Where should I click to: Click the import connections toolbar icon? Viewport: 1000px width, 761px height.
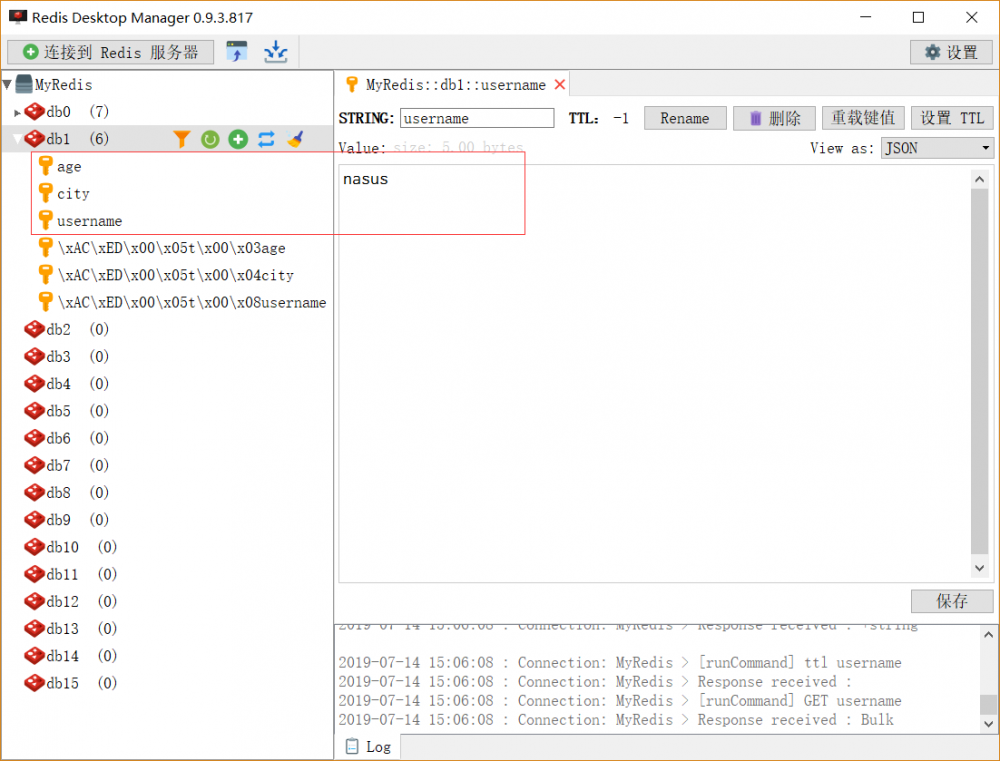coord(275,51)
